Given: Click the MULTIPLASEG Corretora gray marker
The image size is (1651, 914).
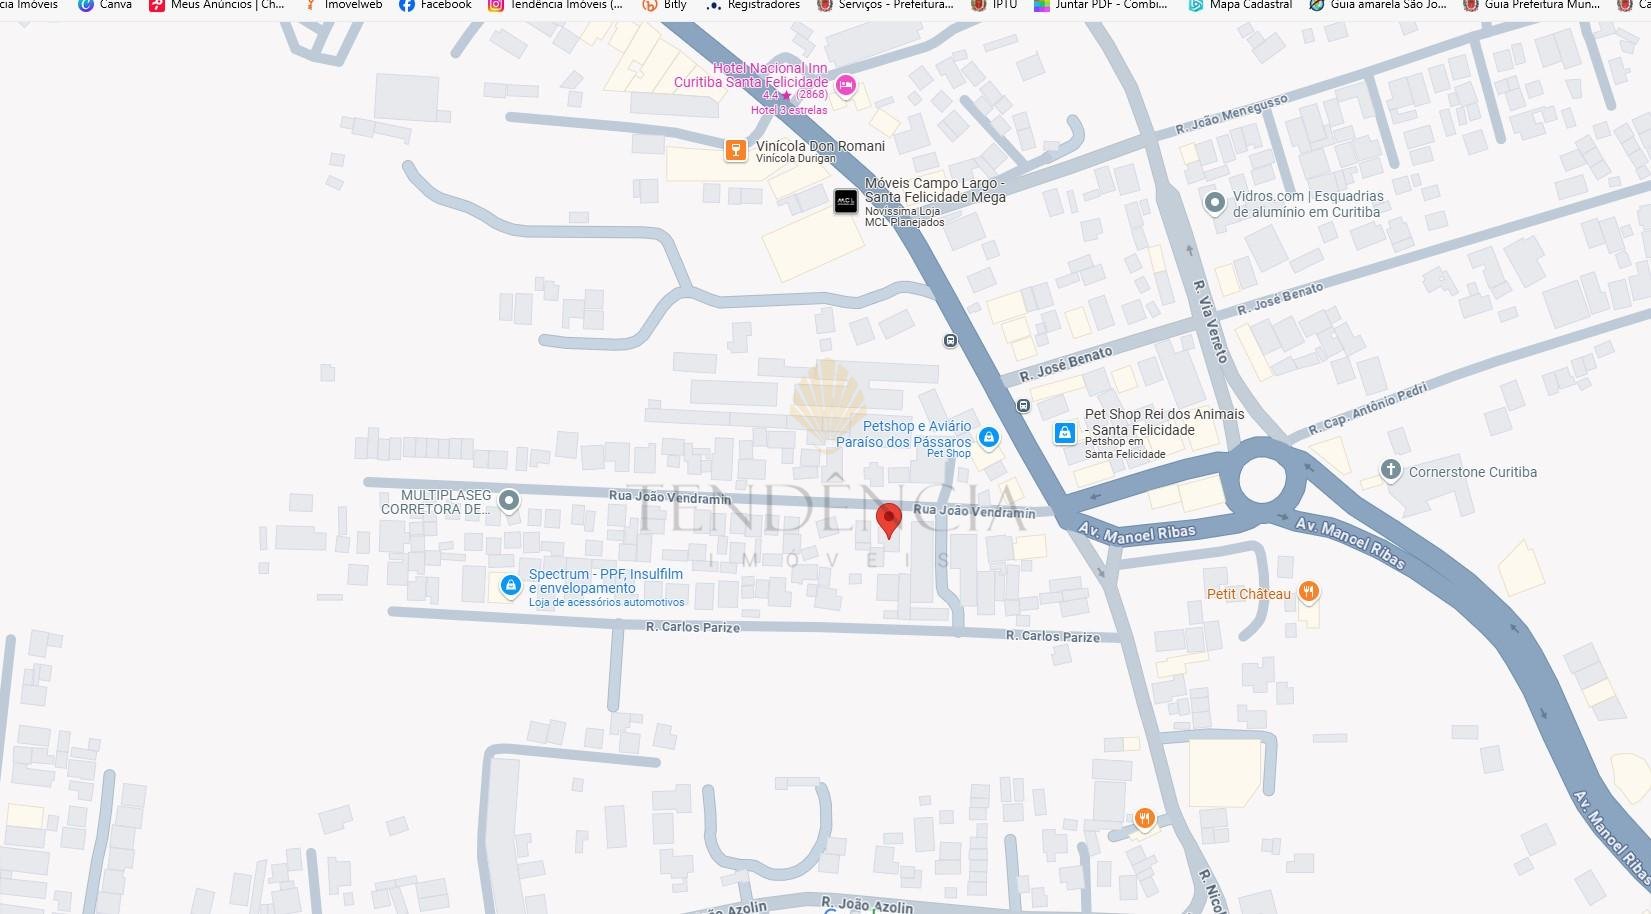Looking at the screenshot, I should coord(509,500).
